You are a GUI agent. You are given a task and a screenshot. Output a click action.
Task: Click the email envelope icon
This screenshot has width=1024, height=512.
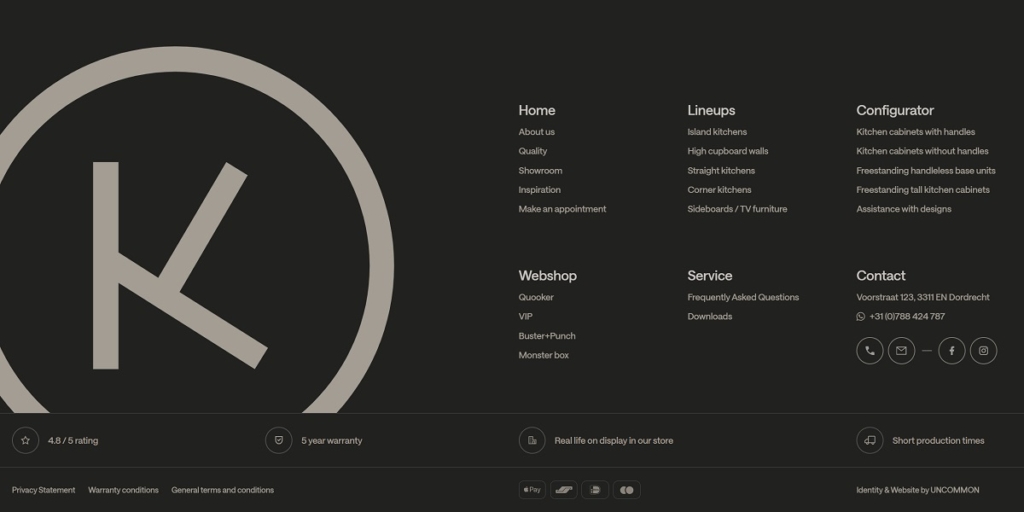pos(901,351)
